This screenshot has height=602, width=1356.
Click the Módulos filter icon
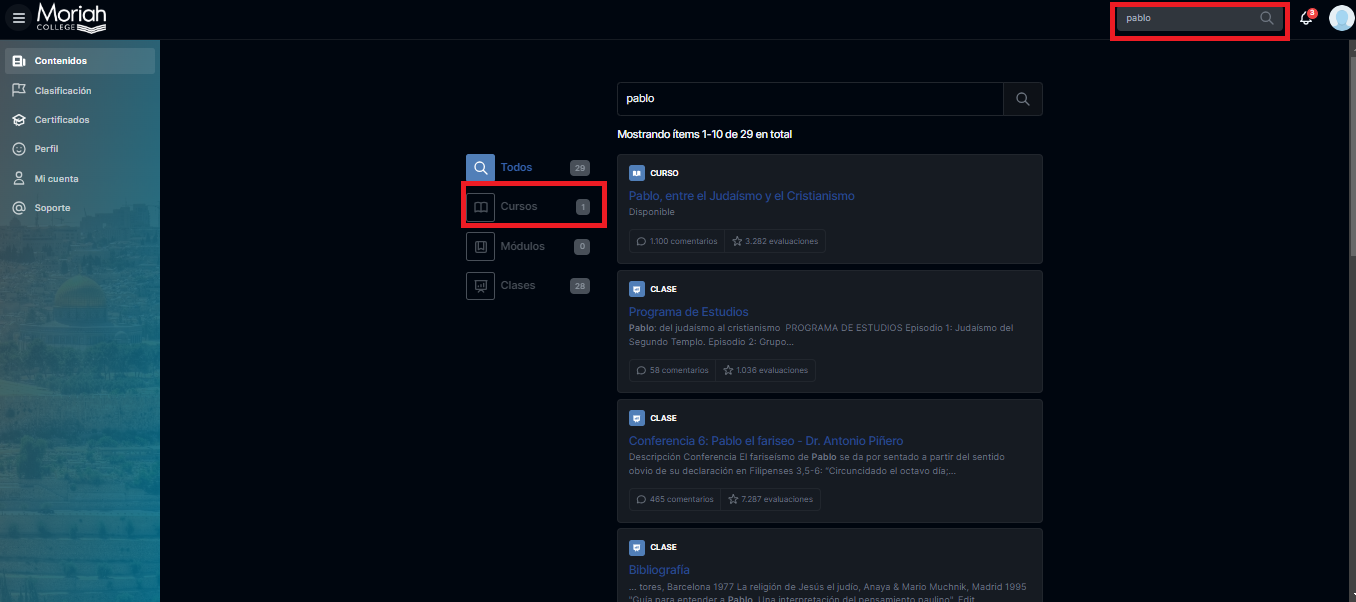pyautogui.click(x=480, y=247)
